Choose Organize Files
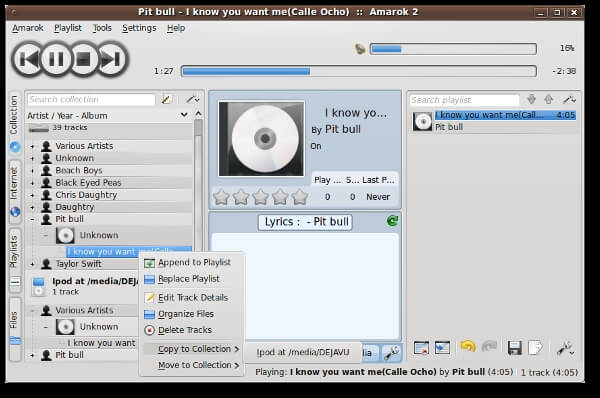 pos(191,314)
